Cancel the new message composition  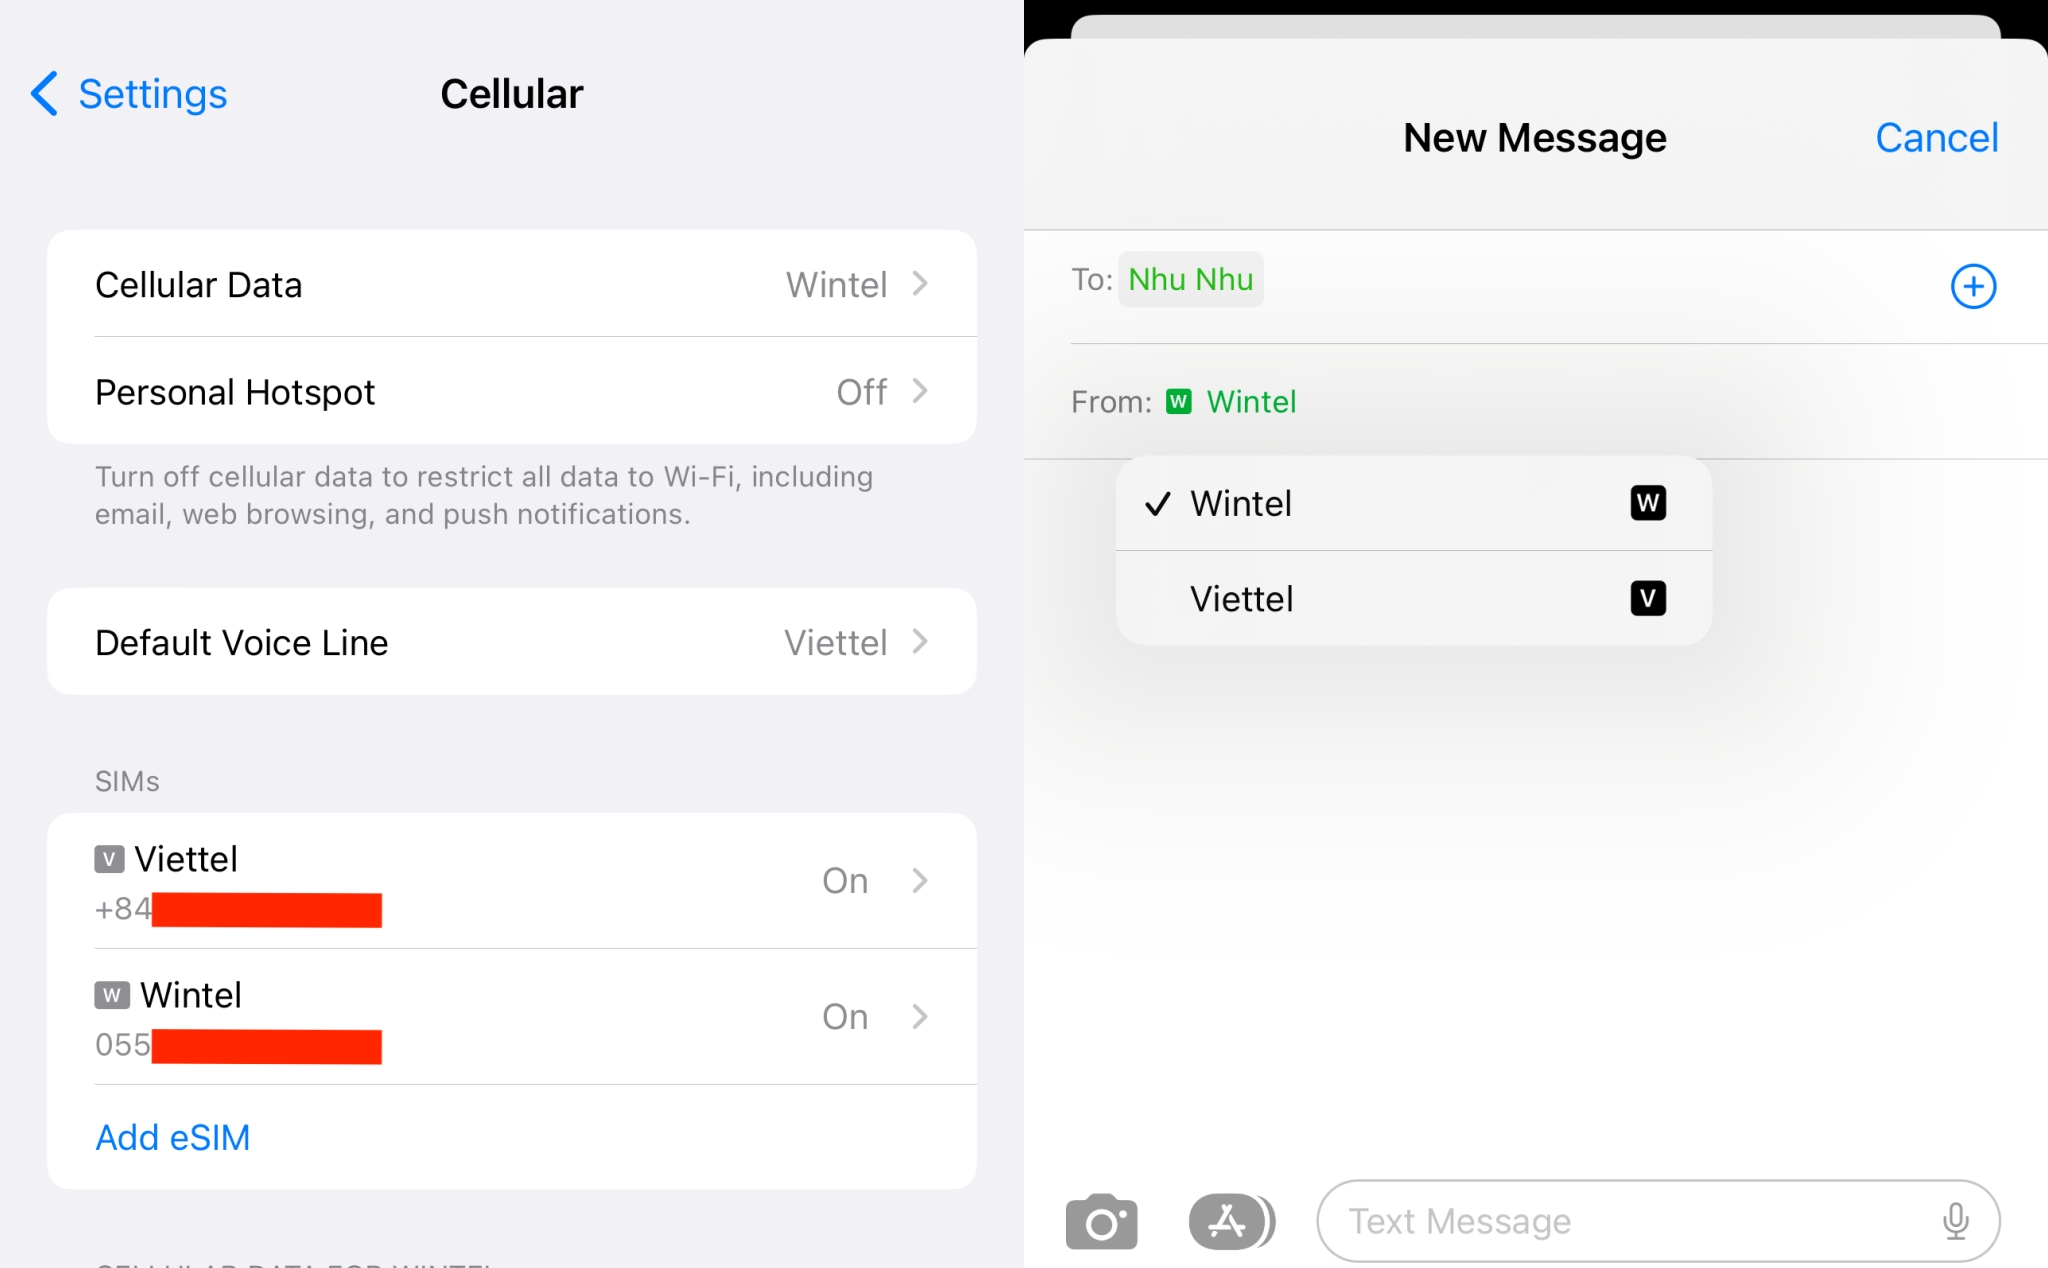pyautogui.click(x=1938, y=136)
